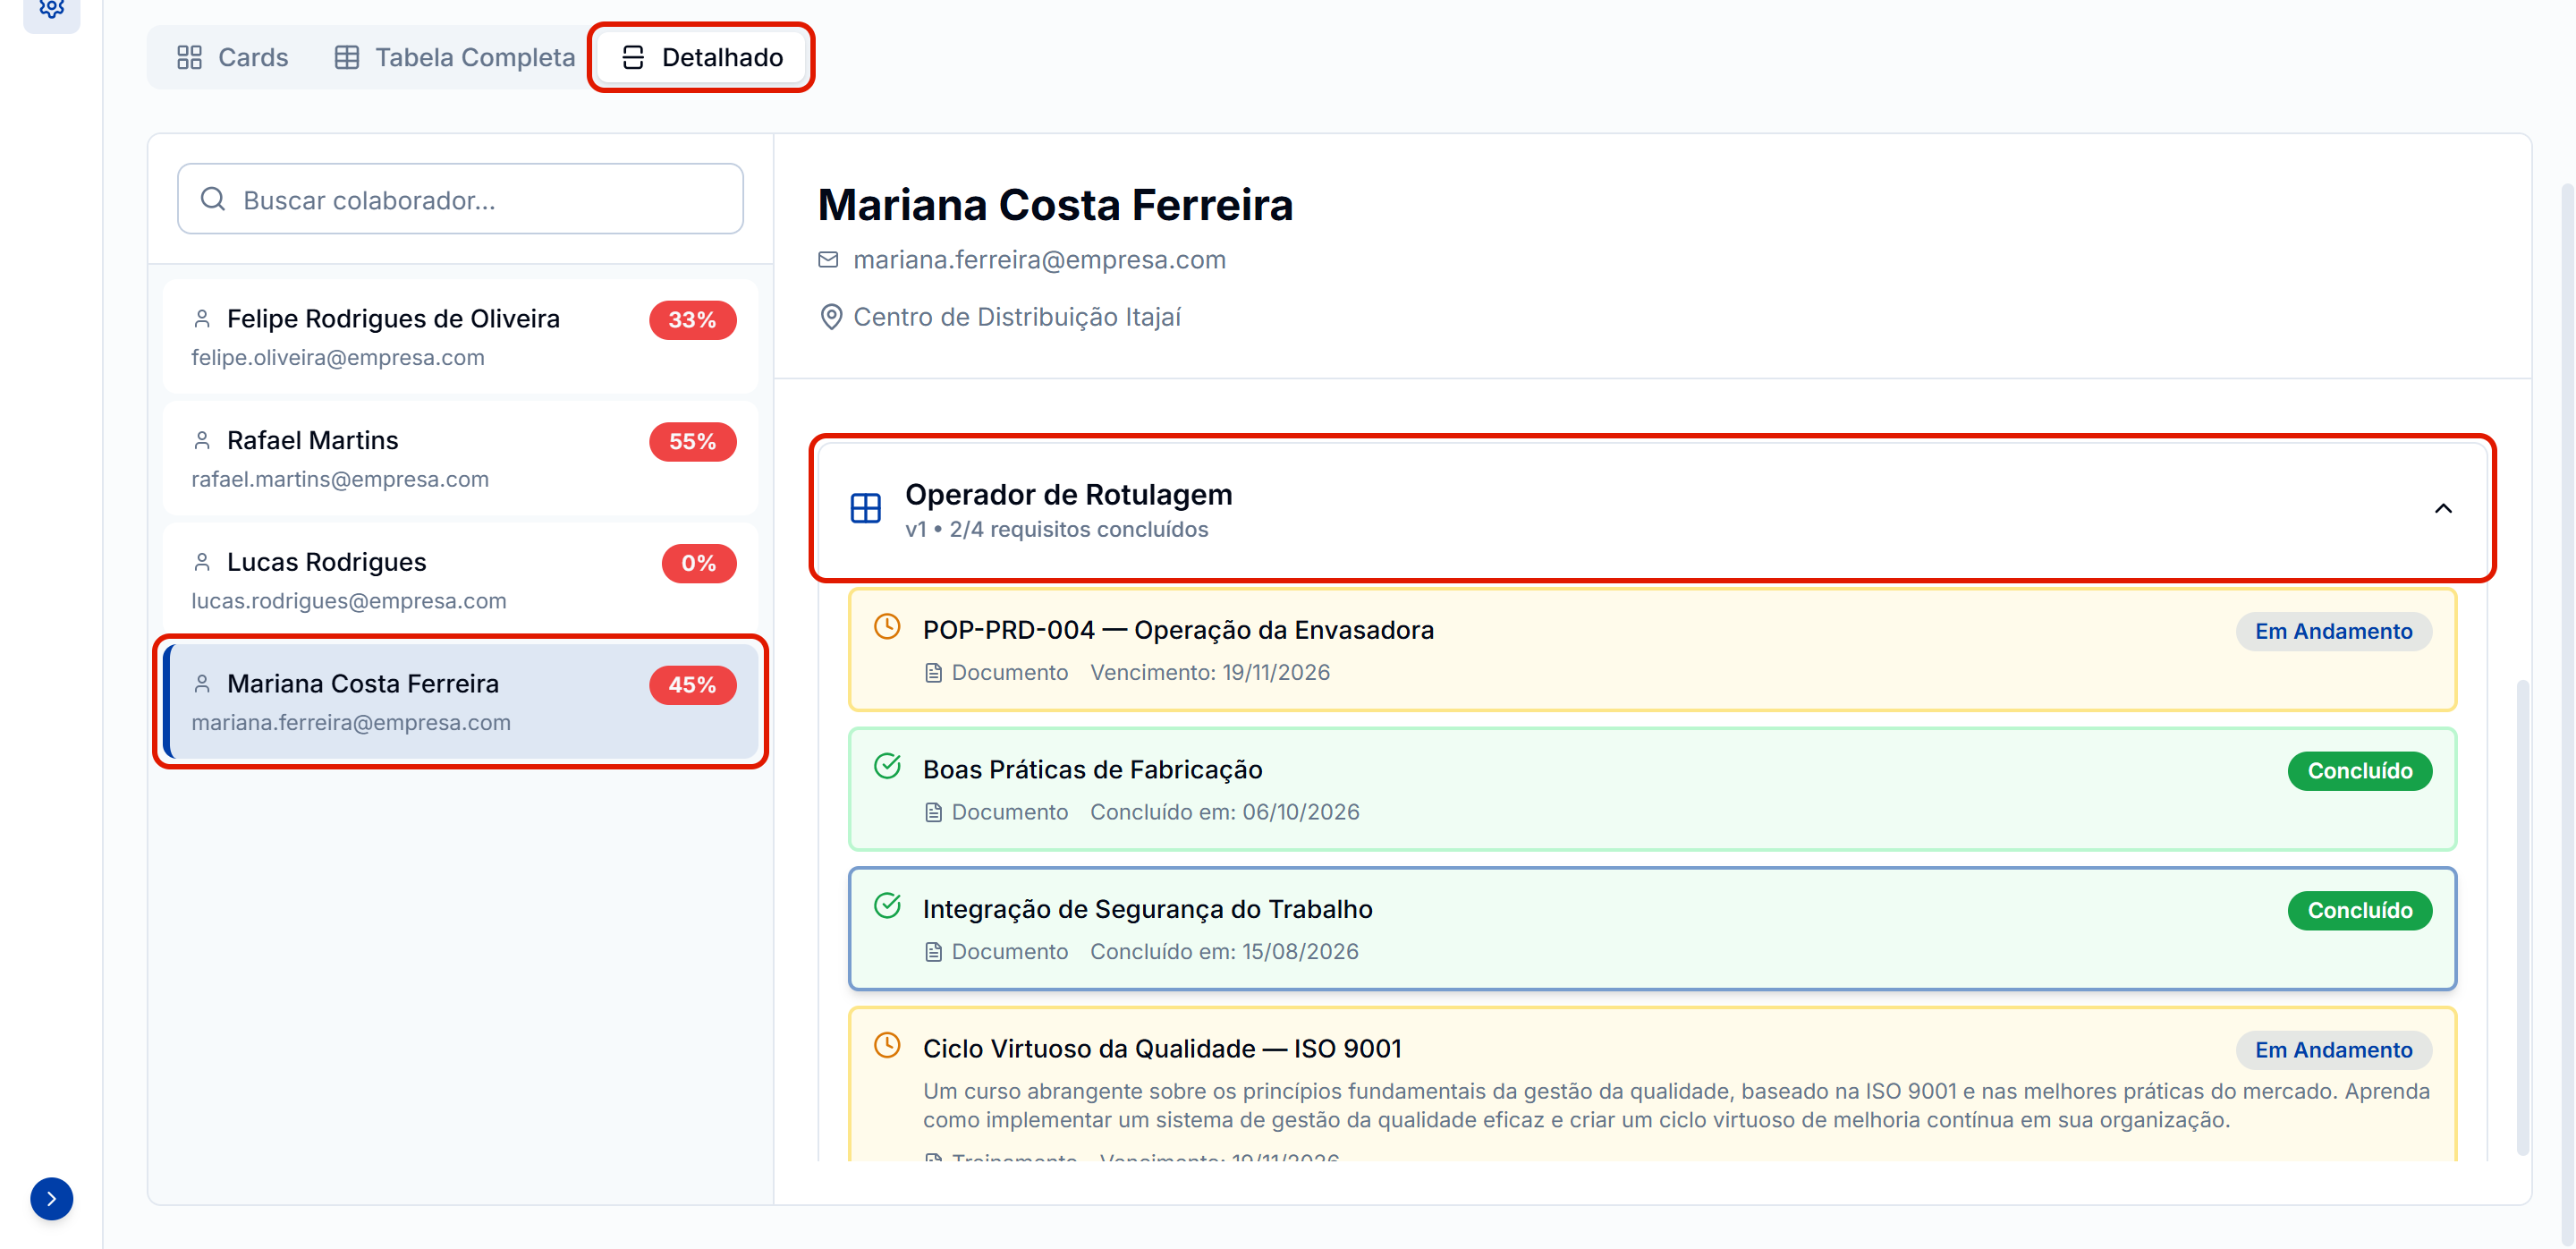Click the document icon under Boas Práticas de Fabricação
2576x1249 pixels.
coord(933,813)
